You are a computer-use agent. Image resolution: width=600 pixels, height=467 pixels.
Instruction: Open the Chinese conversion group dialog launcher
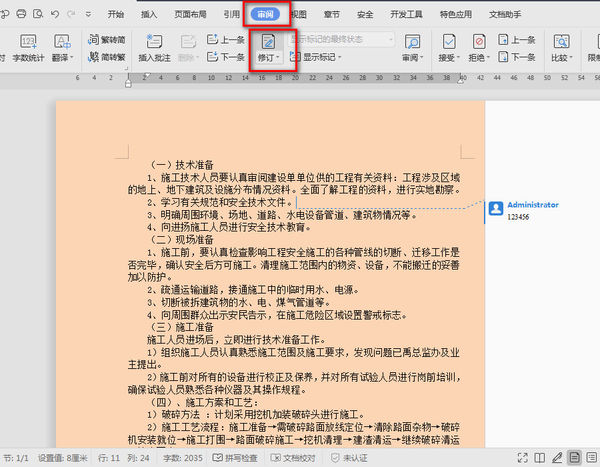[126, 69]
